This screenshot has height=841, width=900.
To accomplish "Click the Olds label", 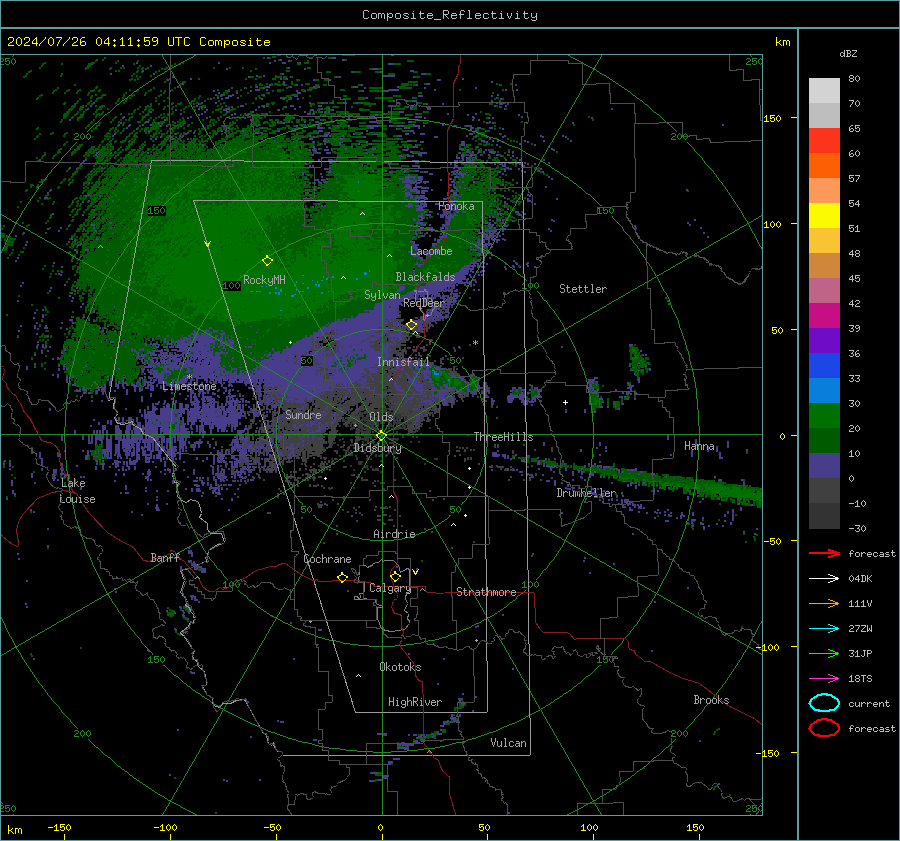I will tap(381, 417).
